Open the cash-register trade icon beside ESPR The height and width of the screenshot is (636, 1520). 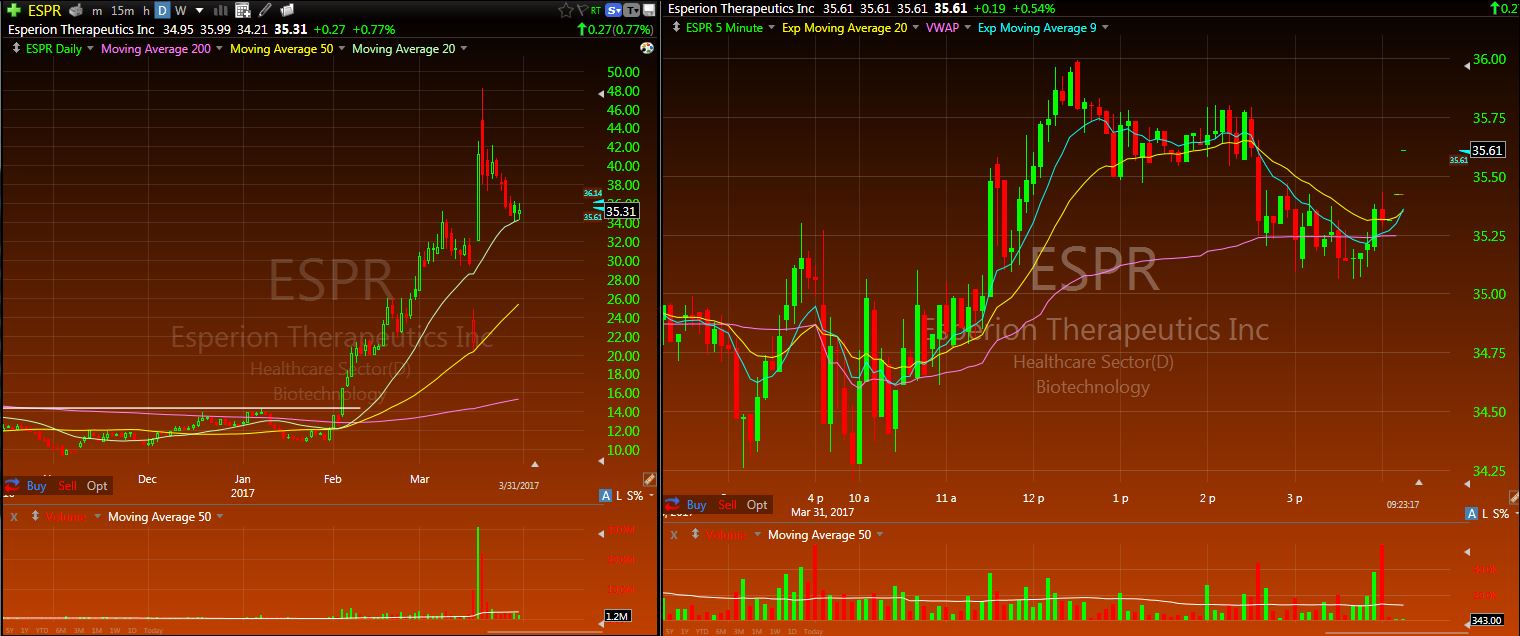[x=76, y=10]
